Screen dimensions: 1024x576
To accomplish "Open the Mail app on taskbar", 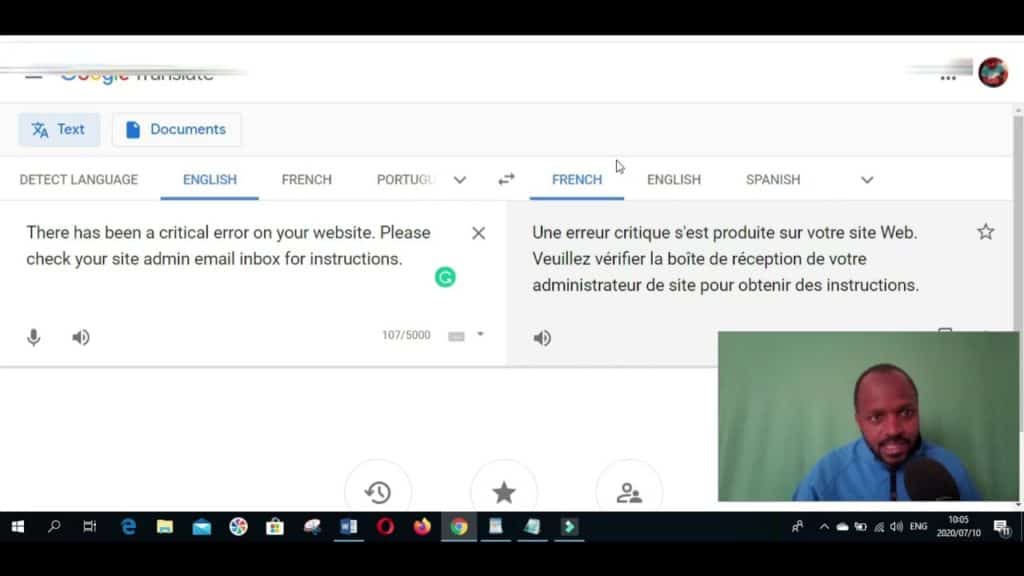I will [x=202, y=526].
